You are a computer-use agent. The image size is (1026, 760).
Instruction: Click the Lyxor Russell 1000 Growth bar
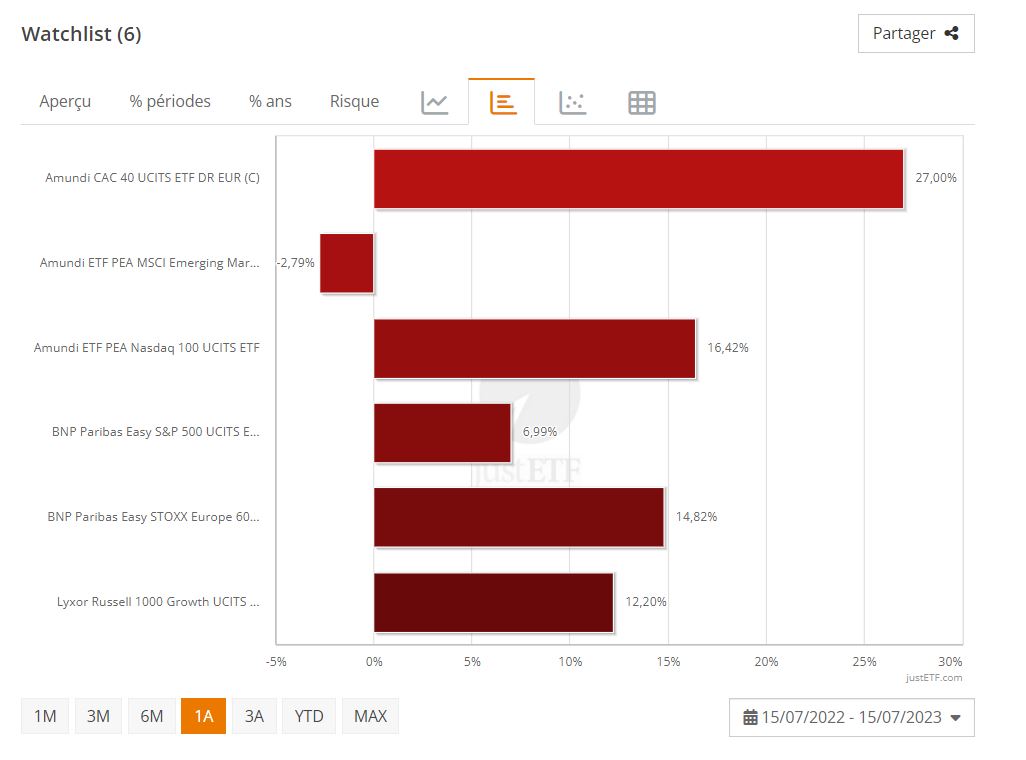493,602
